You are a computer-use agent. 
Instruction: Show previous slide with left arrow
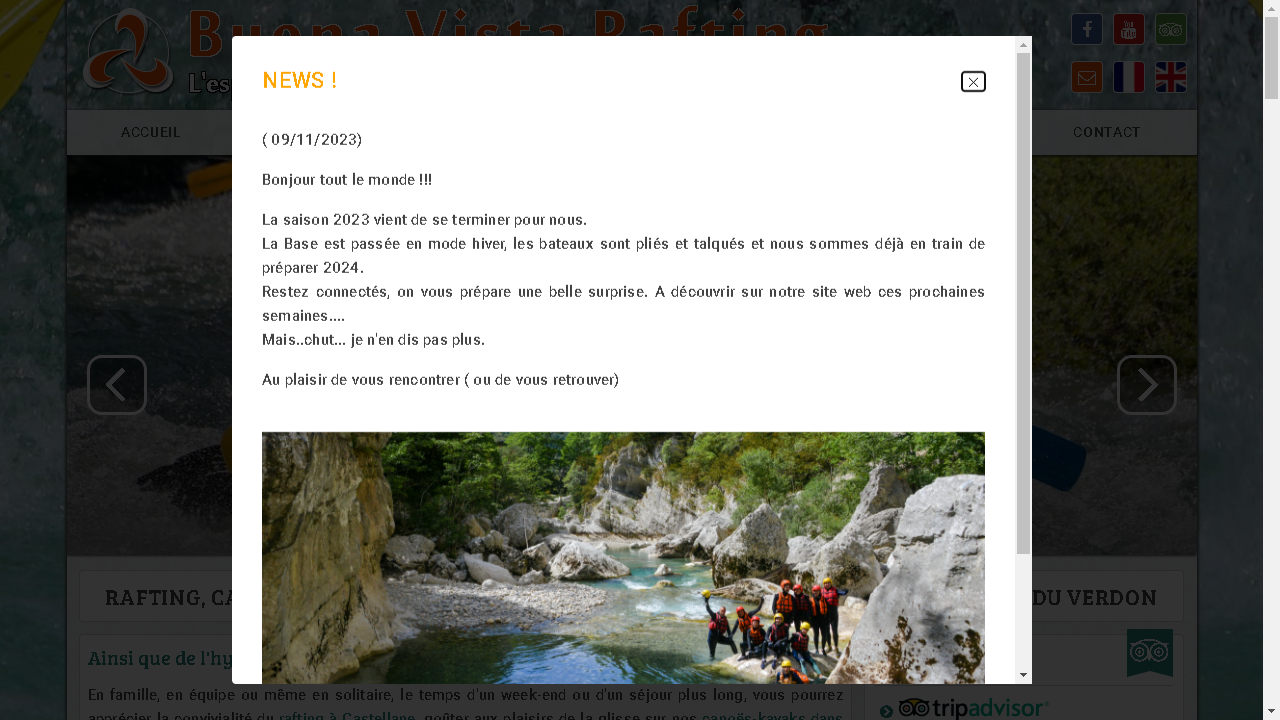point(117,385)
